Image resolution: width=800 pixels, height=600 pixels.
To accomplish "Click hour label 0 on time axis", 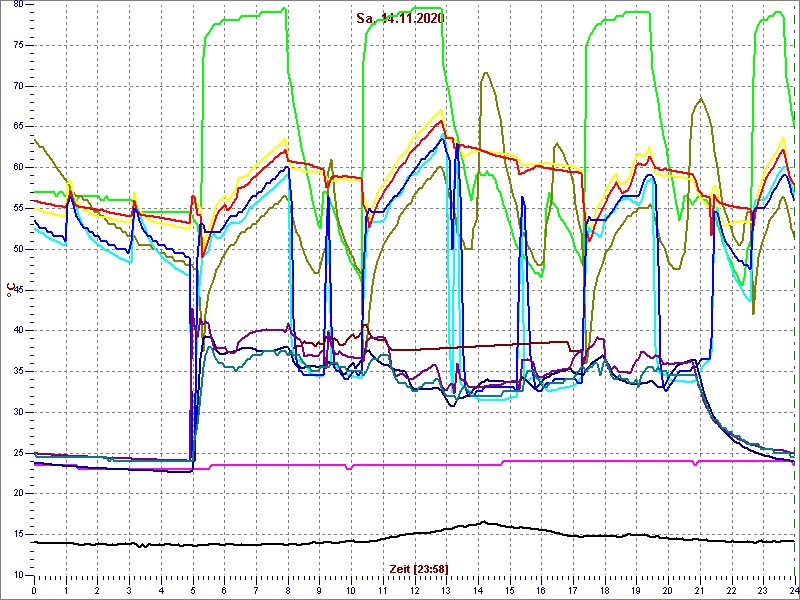I will (34, 590).
